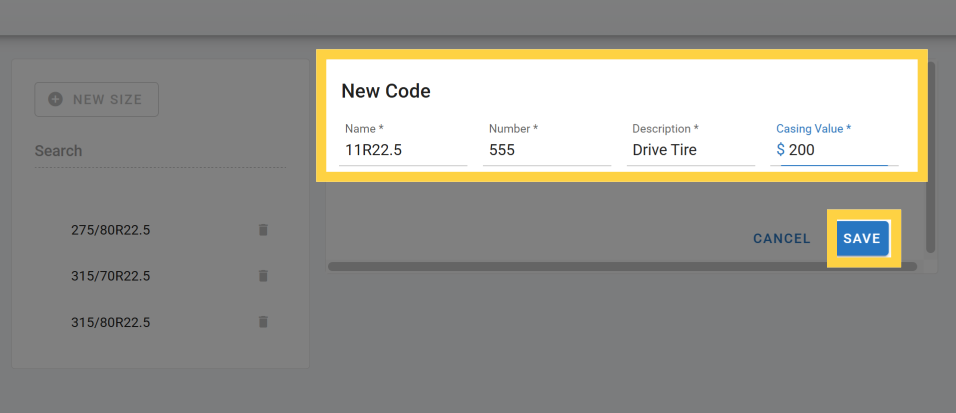Image resolution: width=956 pixels, height=413 pixels.
Task: Click the horizontal scrollbar under the form
Action: (x=620, y=267)
